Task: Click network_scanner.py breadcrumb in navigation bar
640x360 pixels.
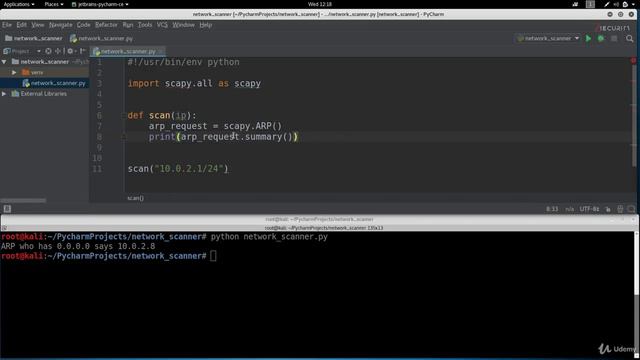Action: 102,38
